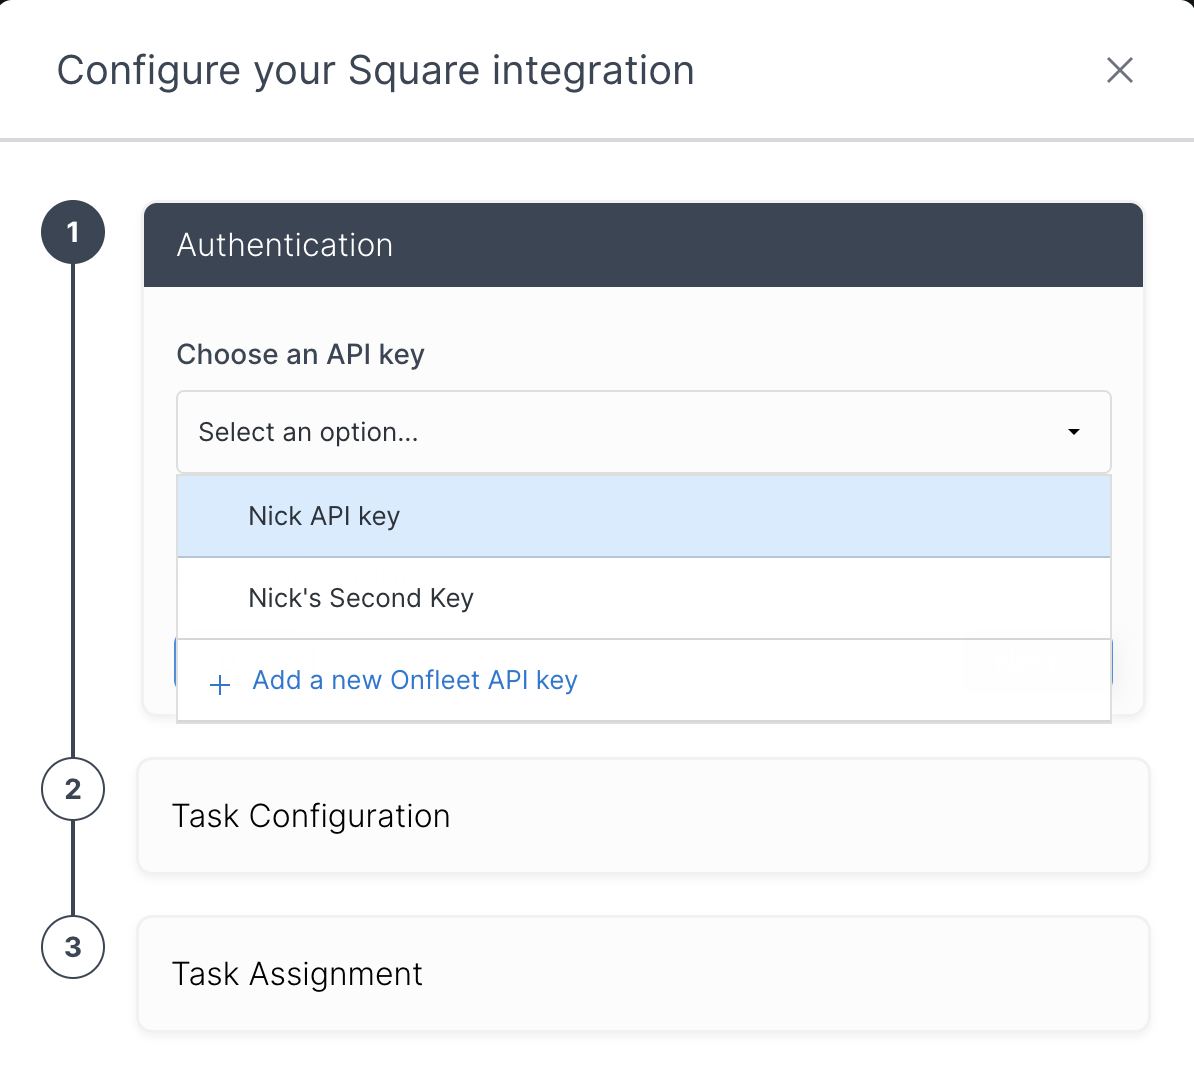Jump to step 3 circle
The image size is (1194, 1090).
(x=73, y=947)
